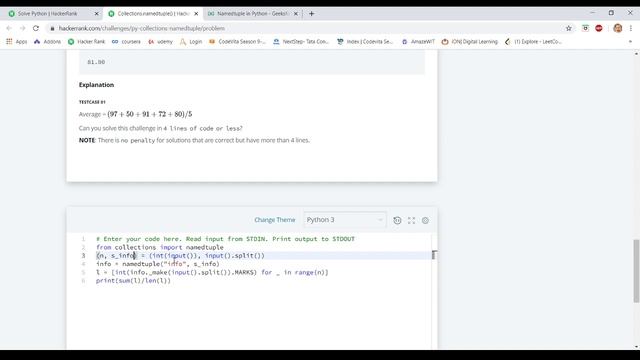
Task: Click the scrollbar up arrow
Action: tap(636, 53)
